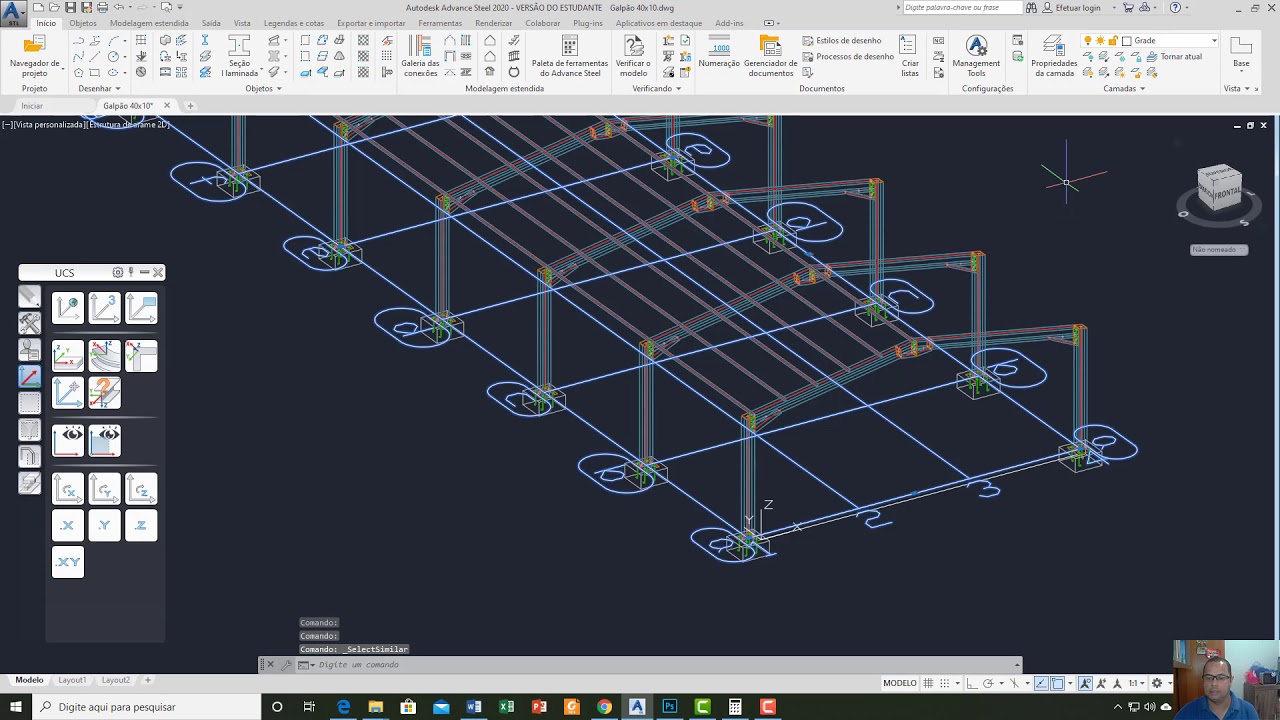Click Estilos de desenho button
Image resolution: width=1280 pixels, height=720 pixels.
(x=842, y=41)
